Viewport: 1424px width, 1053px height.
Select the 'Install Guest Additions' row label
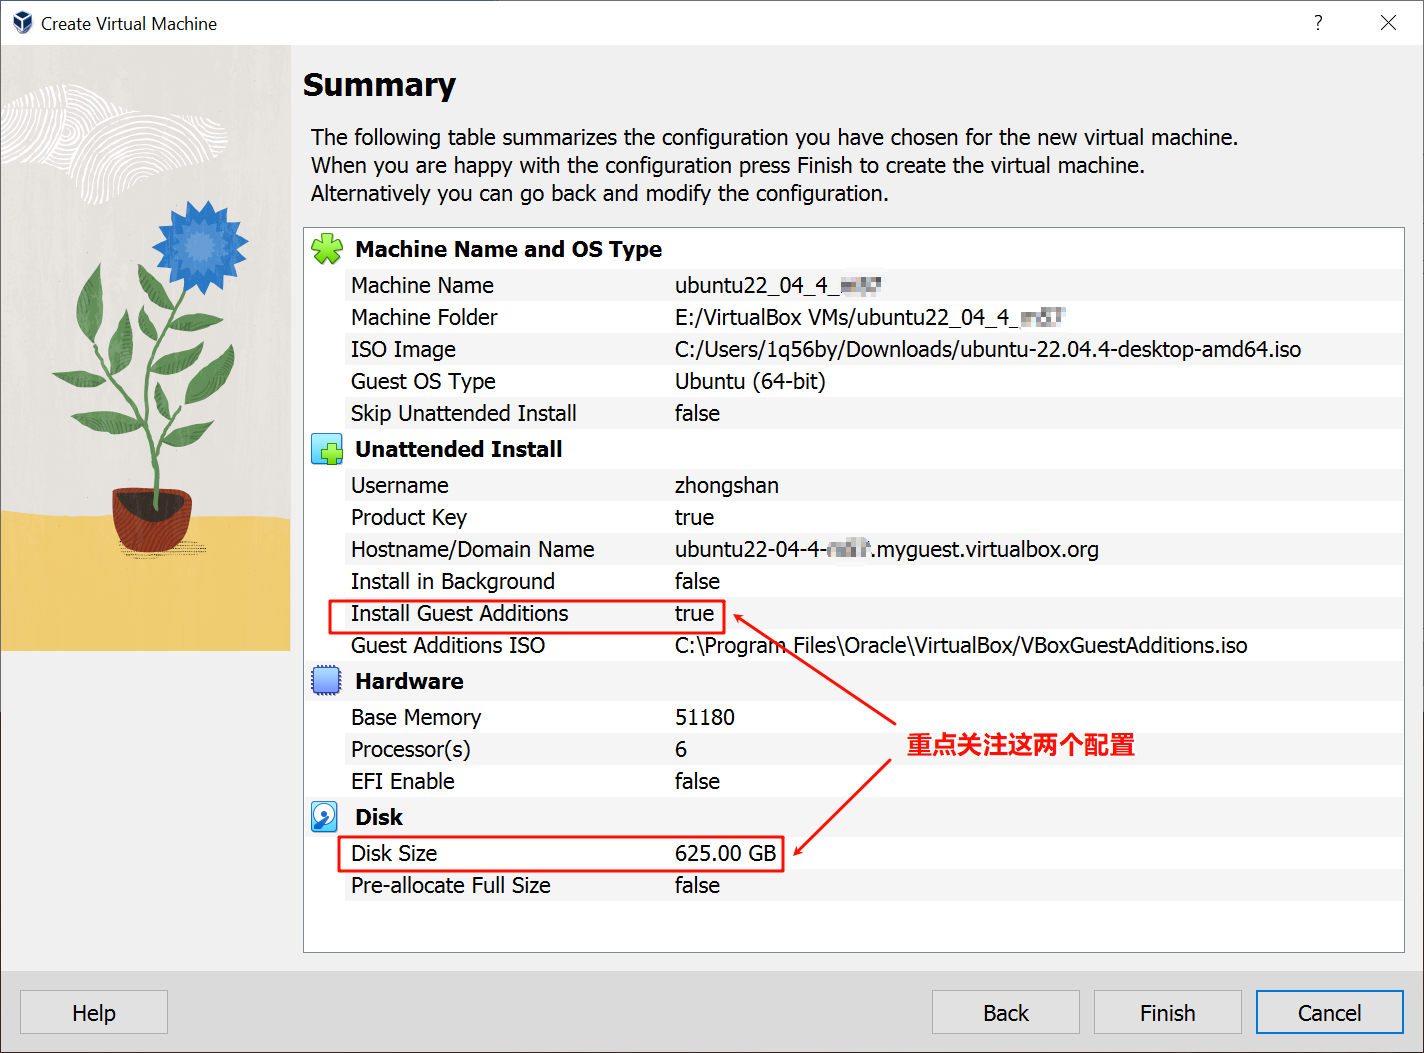point(460,613)
